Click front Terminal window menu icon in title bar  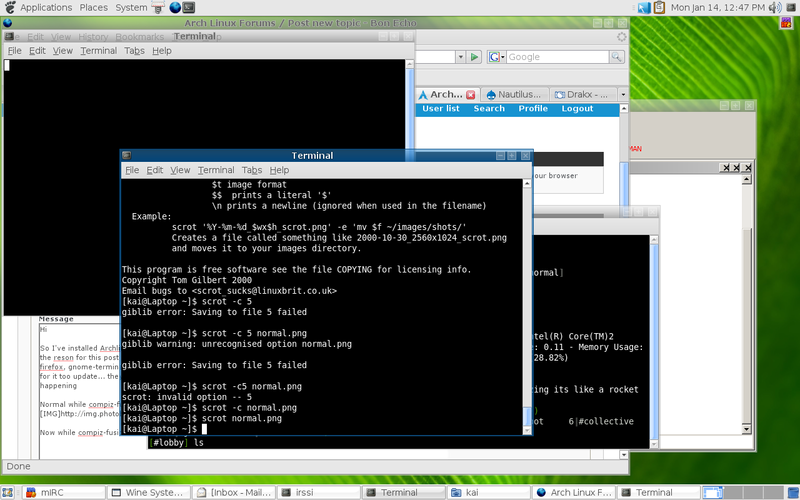[x=127, y=156]
